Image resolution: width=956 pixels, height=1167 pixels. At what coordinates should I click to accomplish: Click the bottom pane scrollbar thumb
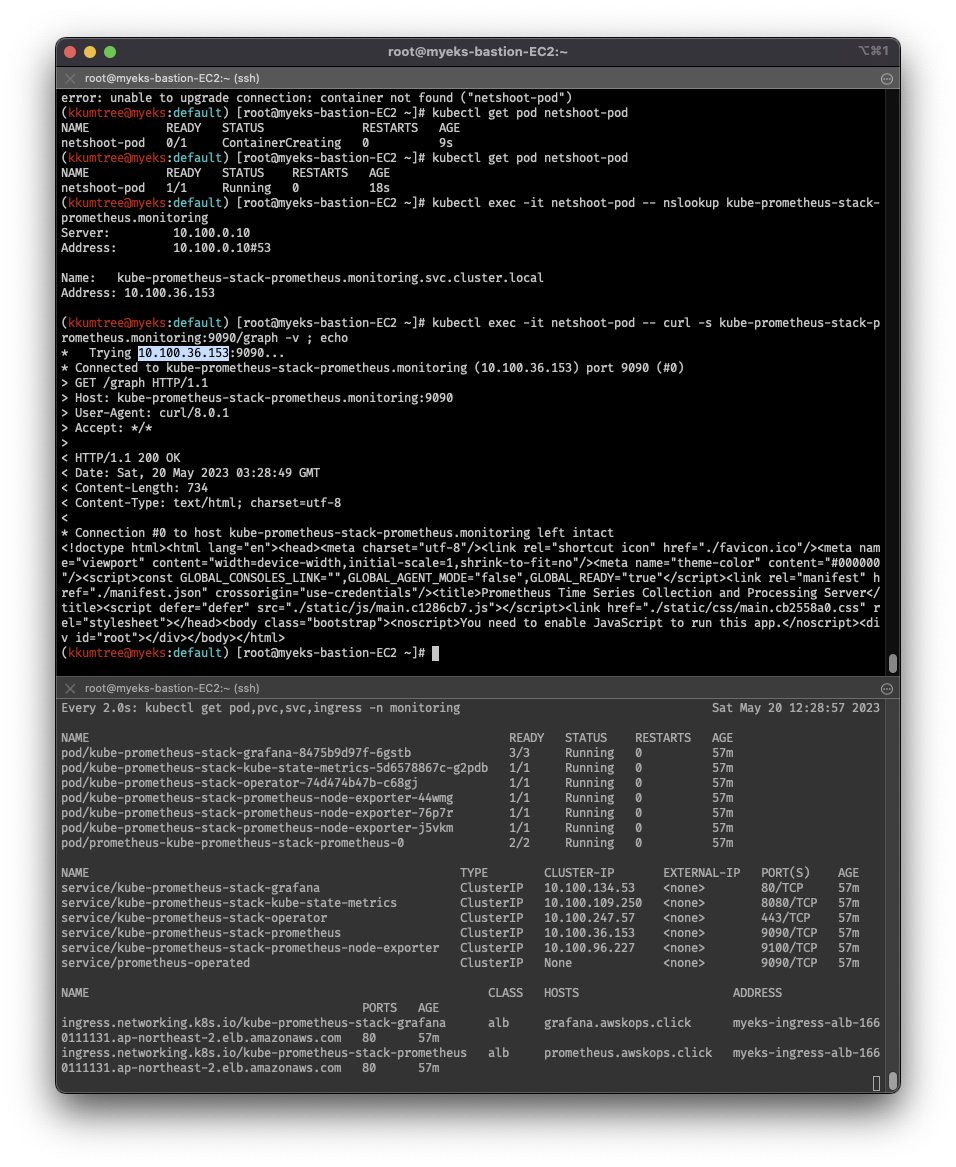point(893,1081)
